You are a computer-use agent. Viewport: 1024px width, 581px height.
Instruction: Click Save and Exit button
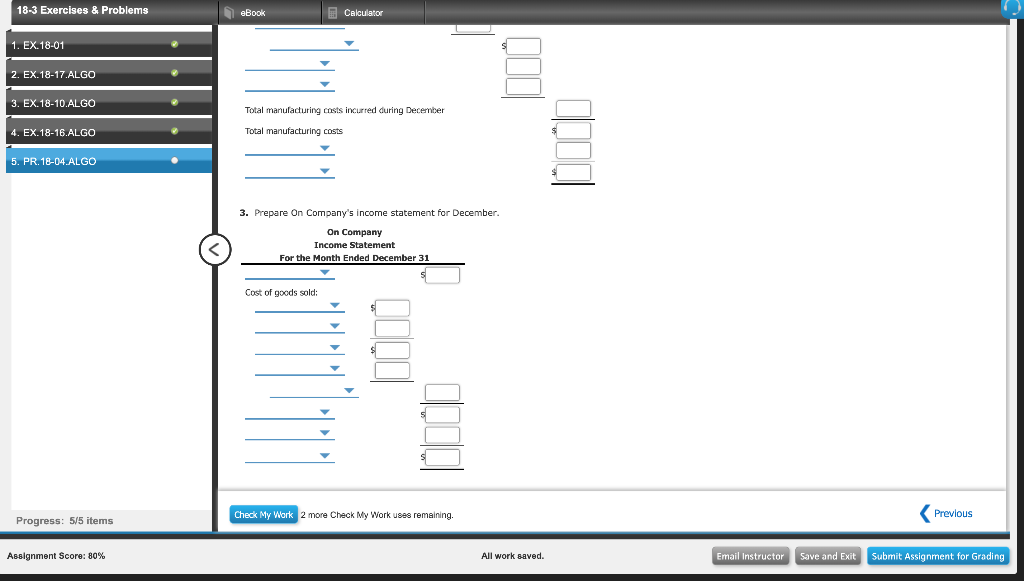[827, 556]
